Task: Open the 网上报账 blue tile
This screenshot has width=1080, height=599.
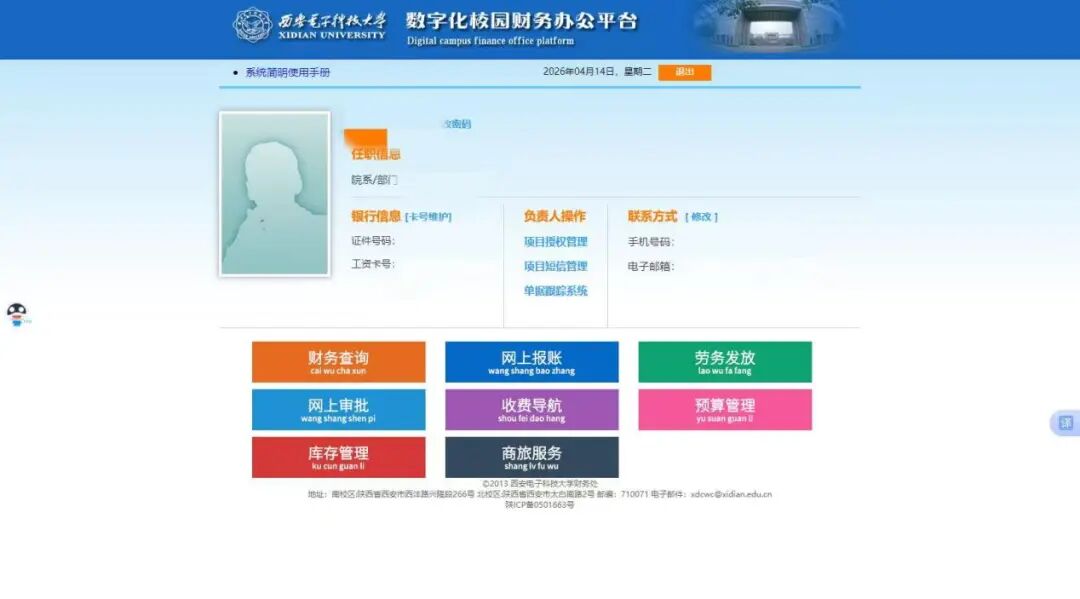Action: pyautogui.click(x=531, y=362)
